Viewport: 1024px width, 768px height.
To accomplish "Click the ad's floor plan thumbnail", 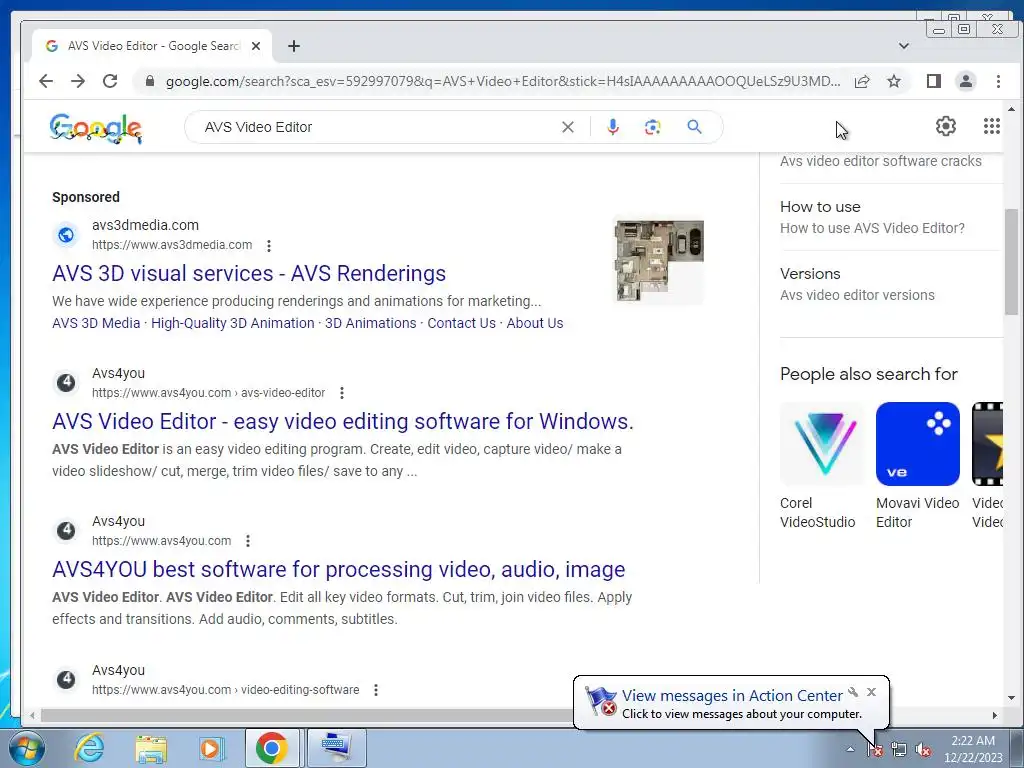I will 659,261.
